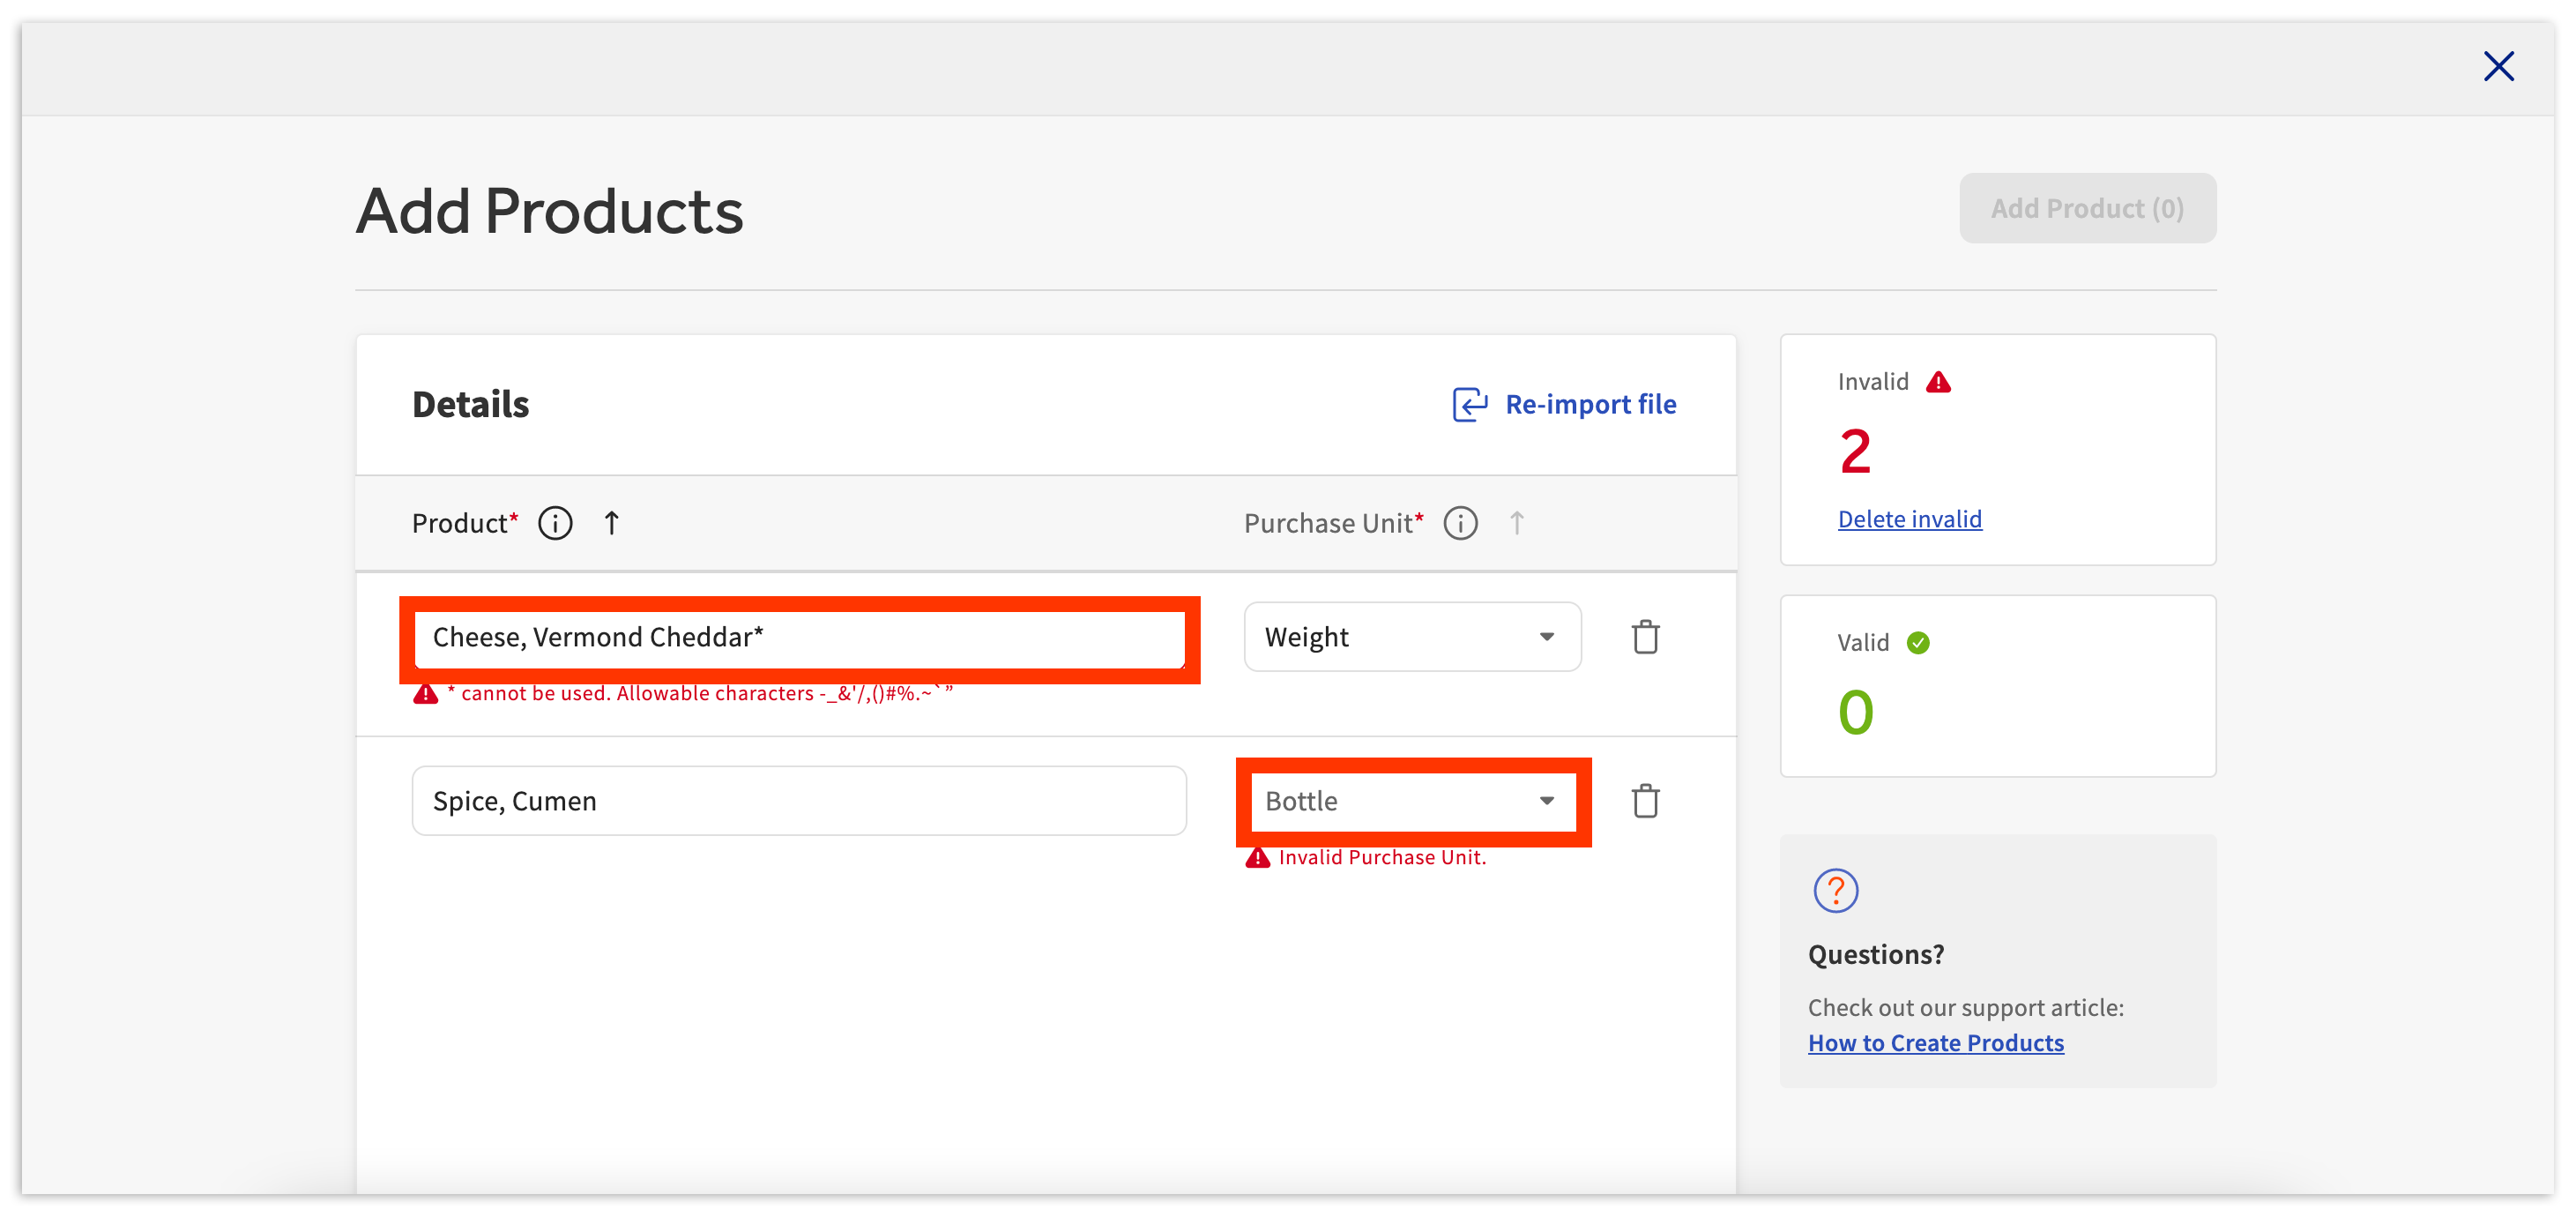Delete the Cheese row using trash icon
This screenshot has width=2576, height=1217.
click(x=1646, y=636)
